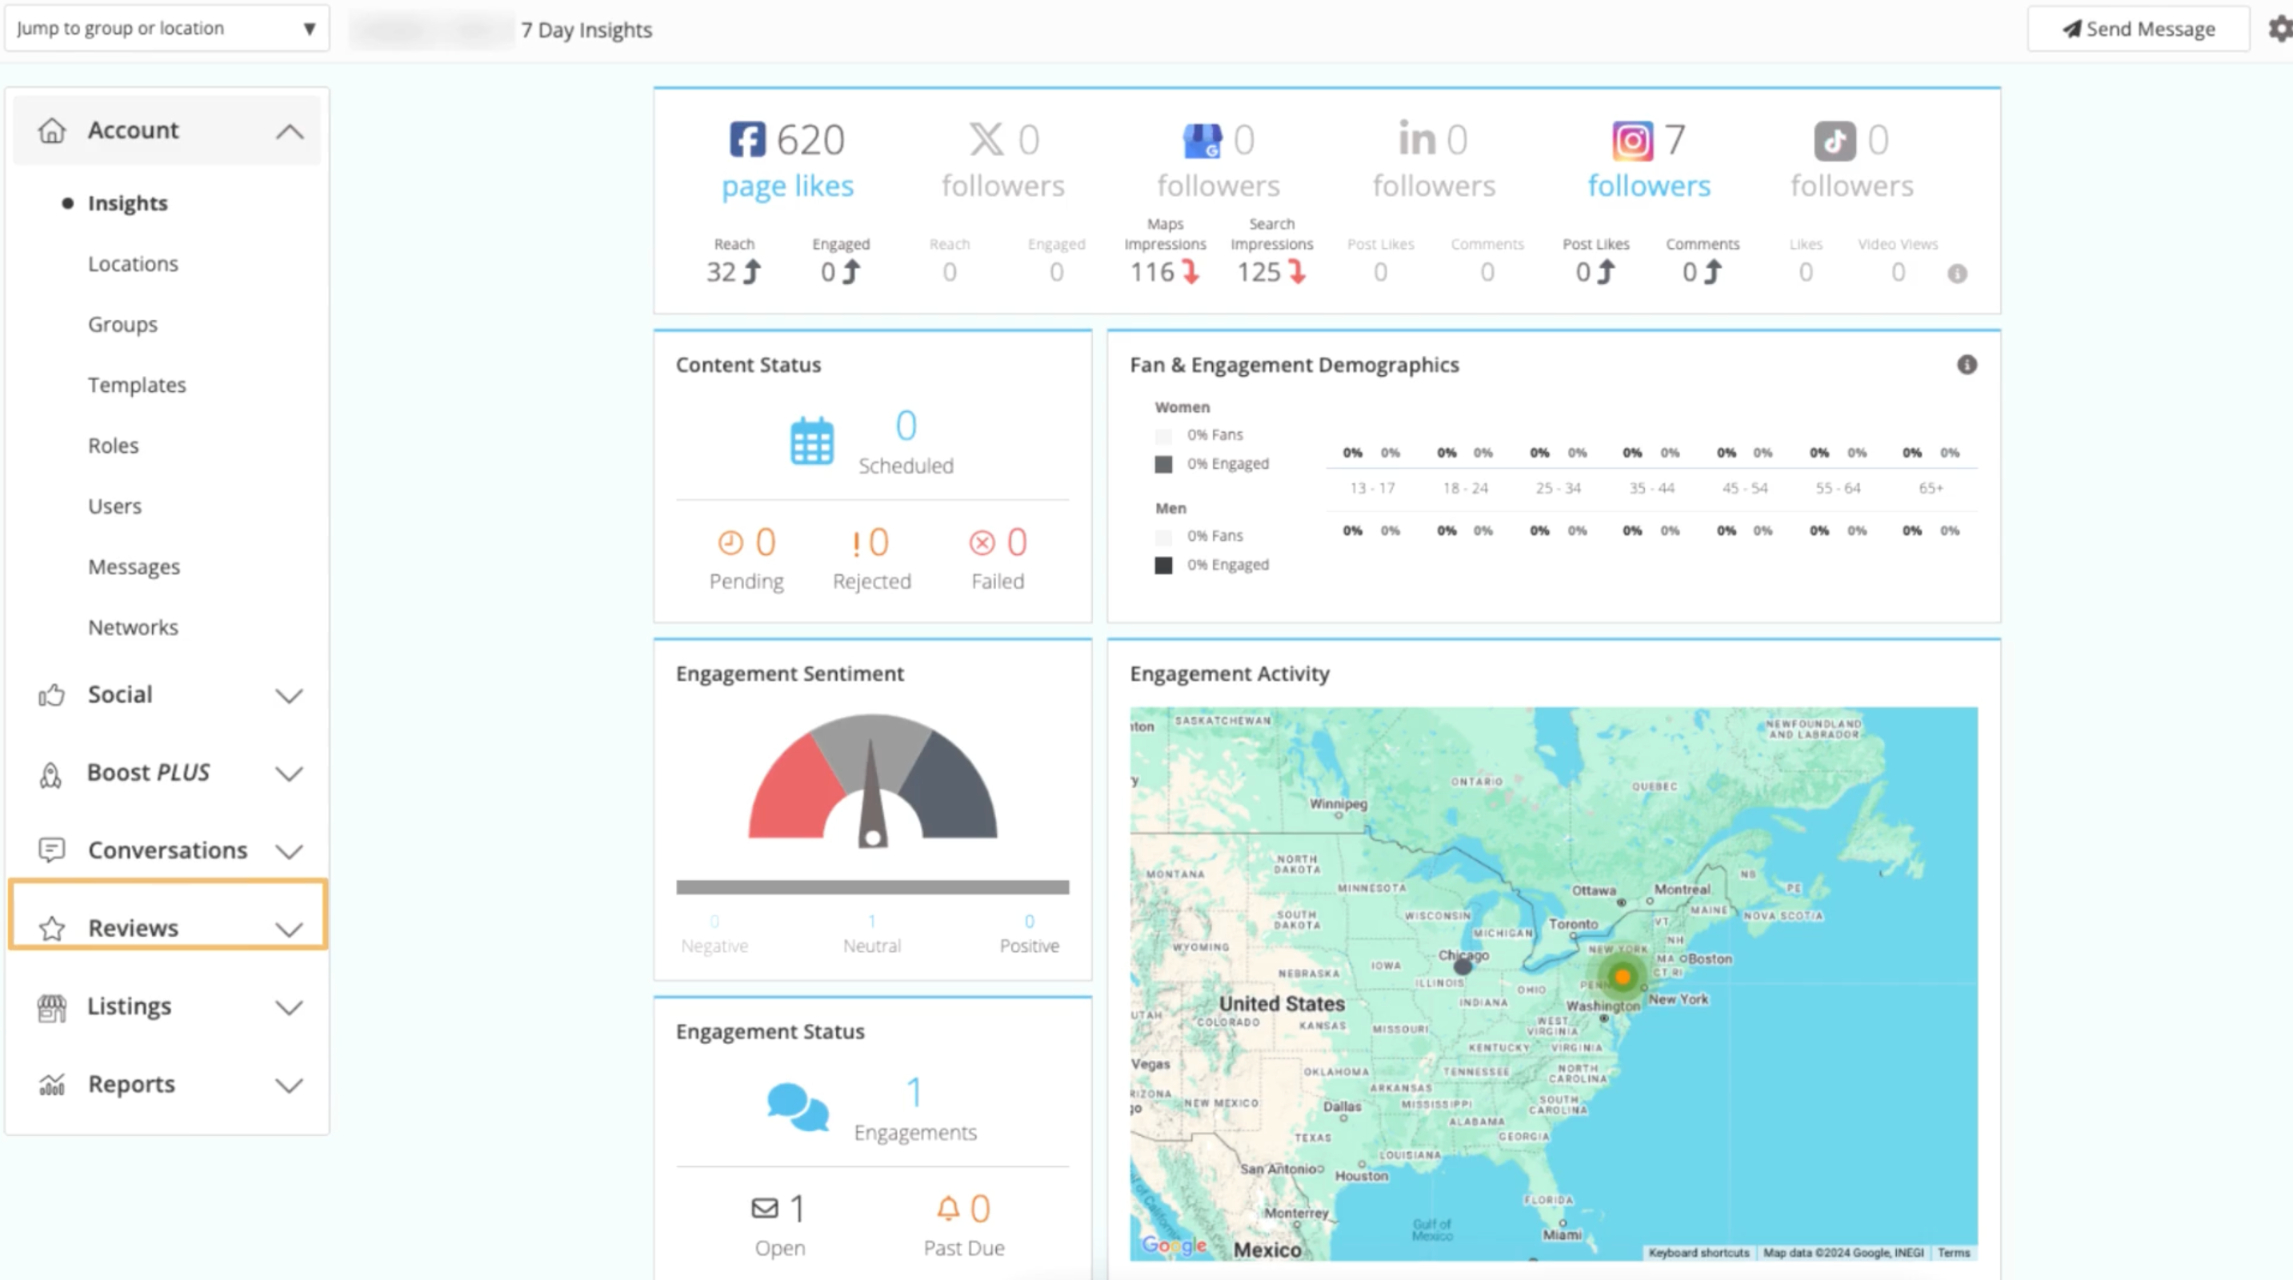Click the Facebook Reach value 32
This screenshot has width=2293, height=1280.
721,272
